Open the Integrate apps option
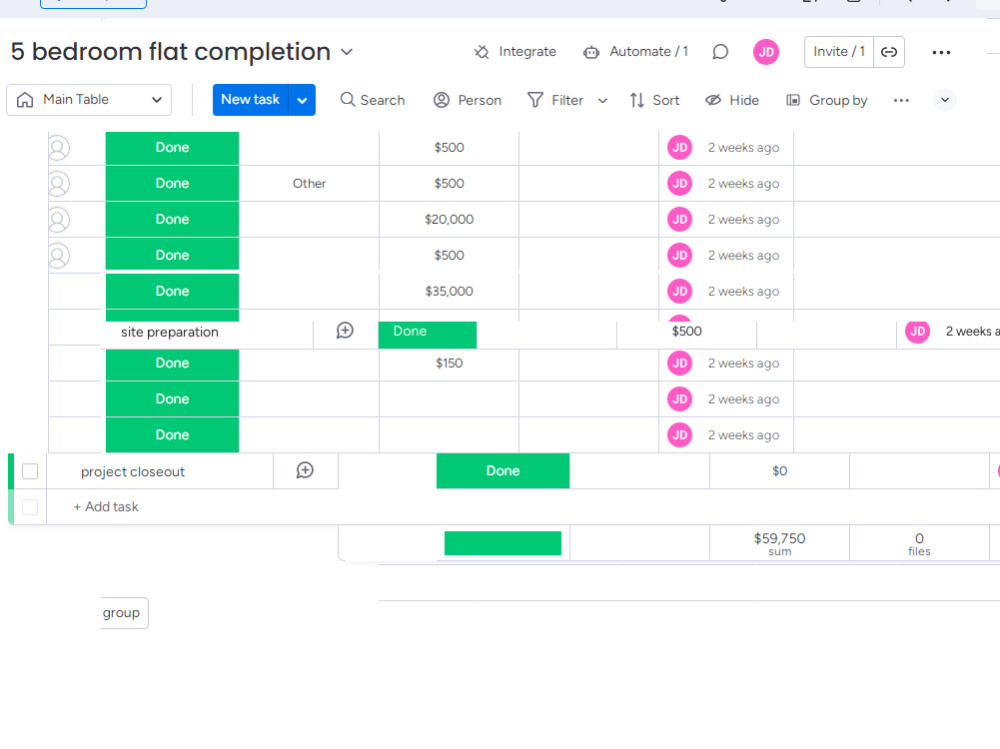The height and width of the screenshot is (749, 1000). click(x=515, y=52)
